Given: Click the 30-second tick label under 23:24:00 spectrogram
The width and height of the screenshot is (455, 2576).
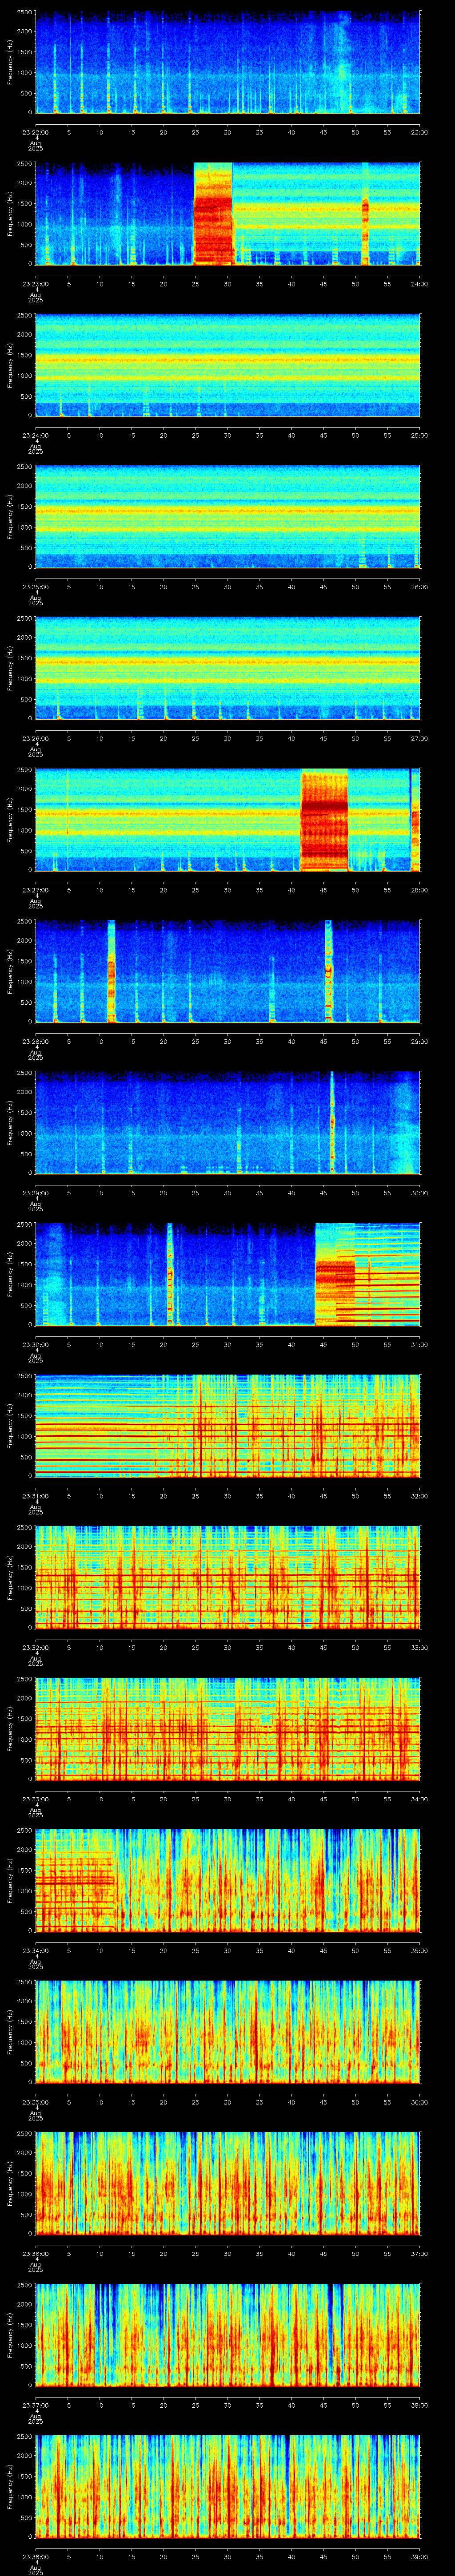Looking at the screenshot, I should [x=228, y=435].
